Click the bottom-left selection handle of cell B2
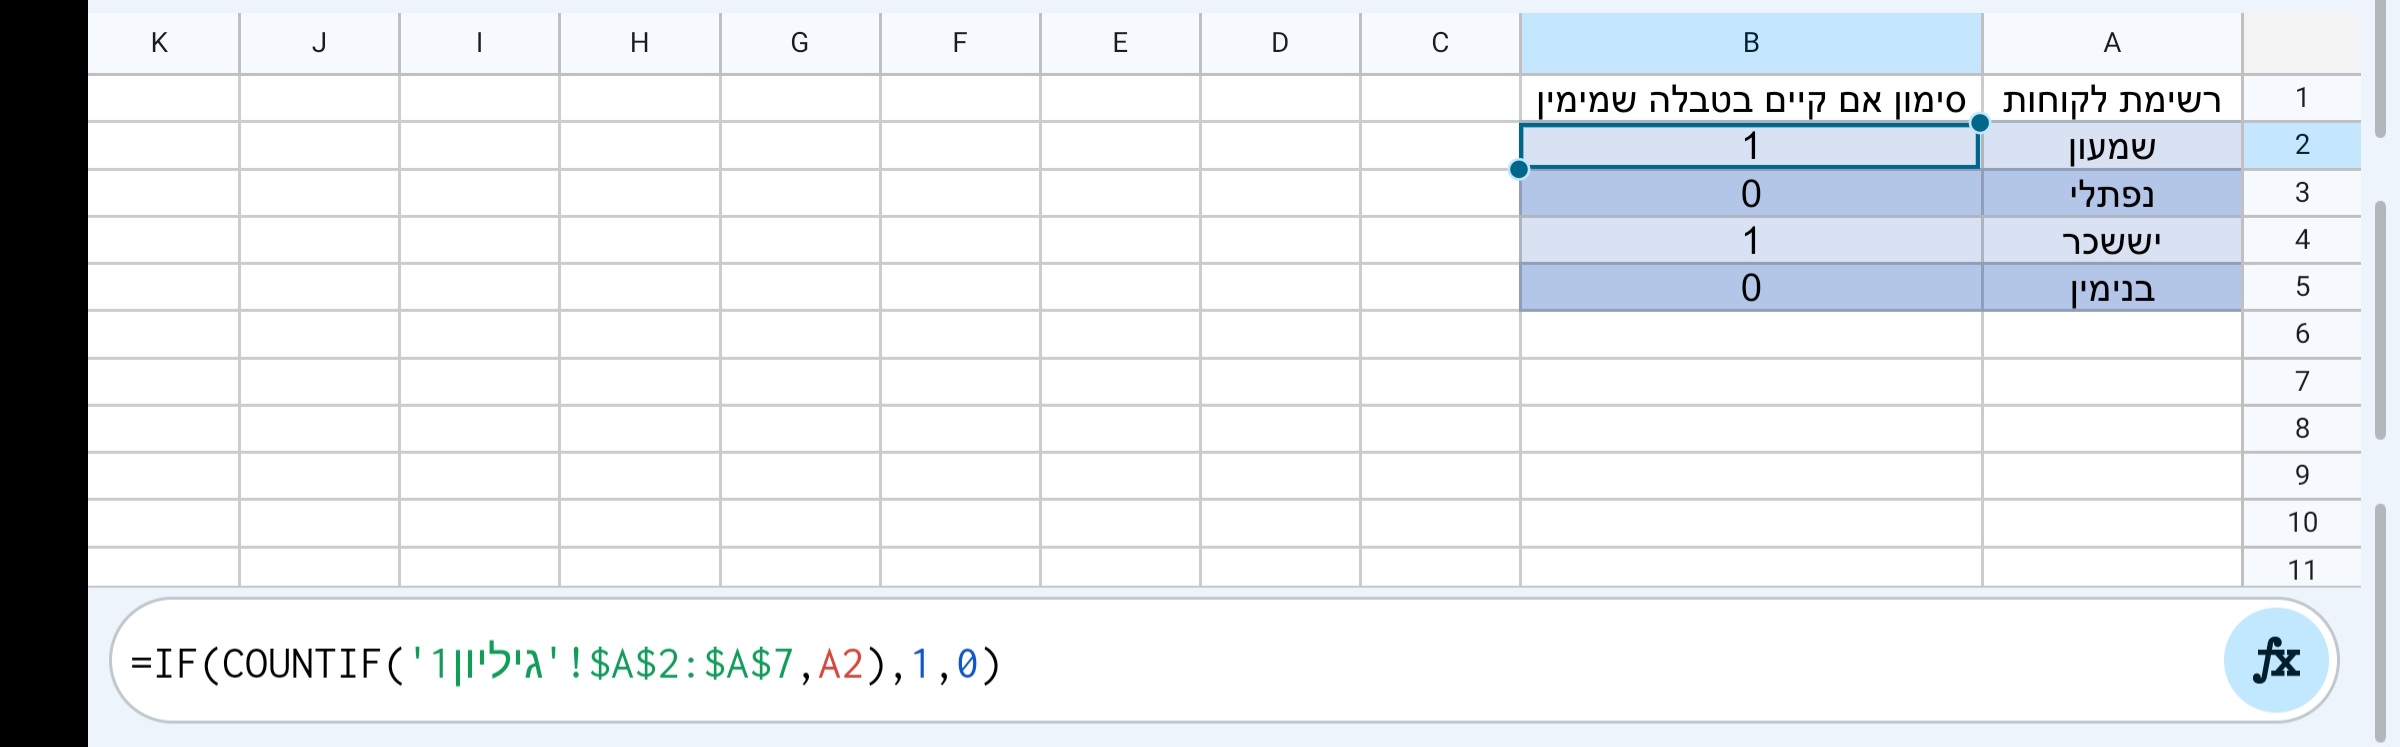2400x747 pixels. [x=1519, y=170]
